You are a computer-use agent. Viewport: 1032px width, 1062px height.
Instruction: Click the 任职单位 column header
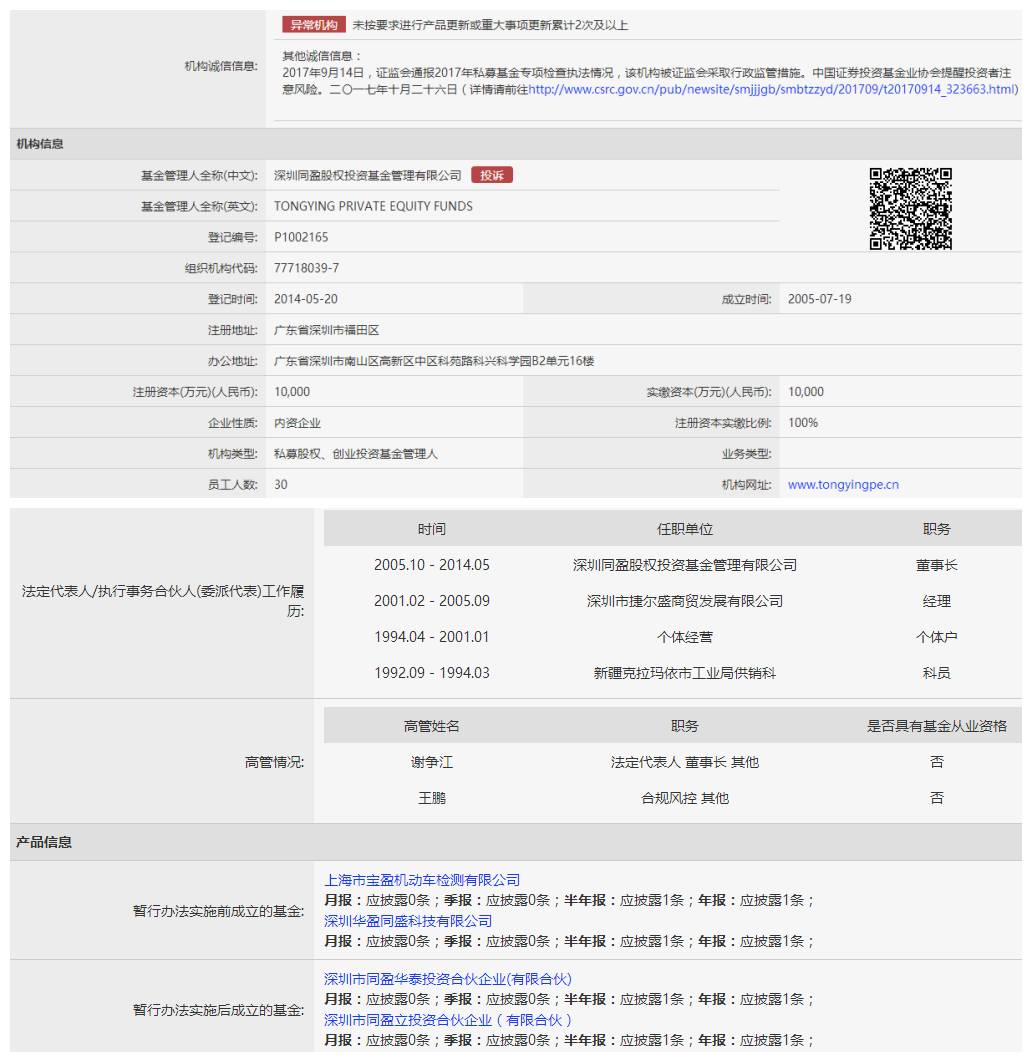coord(685,529)
